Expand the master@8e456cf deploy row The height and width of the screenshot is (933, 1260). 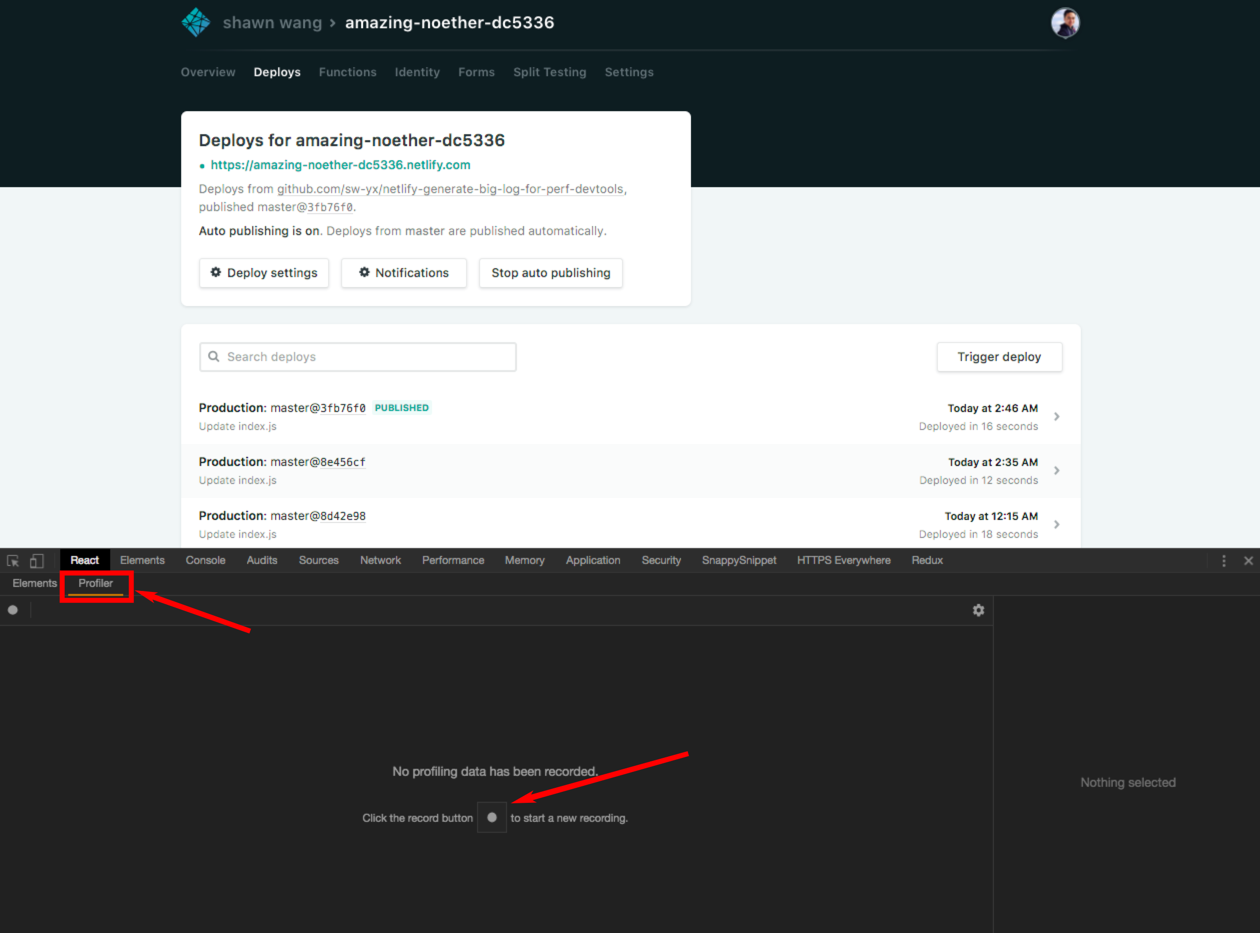pyautogui.click(x=1057, y=470)
